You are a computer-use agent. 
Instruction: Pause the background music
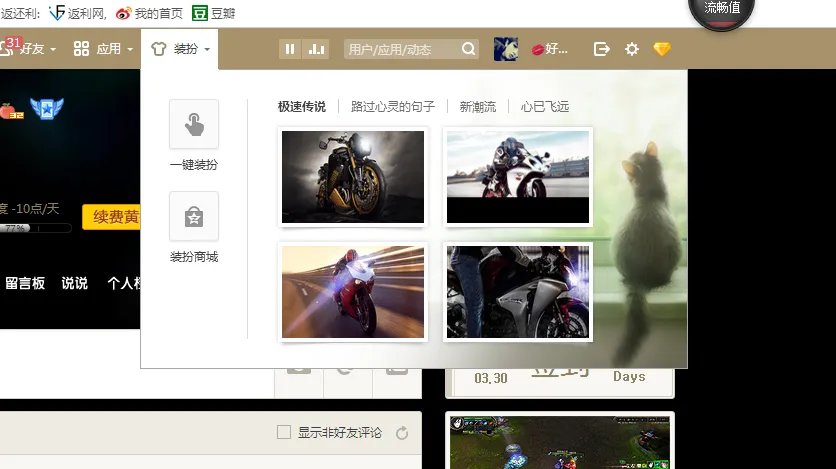pyautogui.click(x=290, y=49)
